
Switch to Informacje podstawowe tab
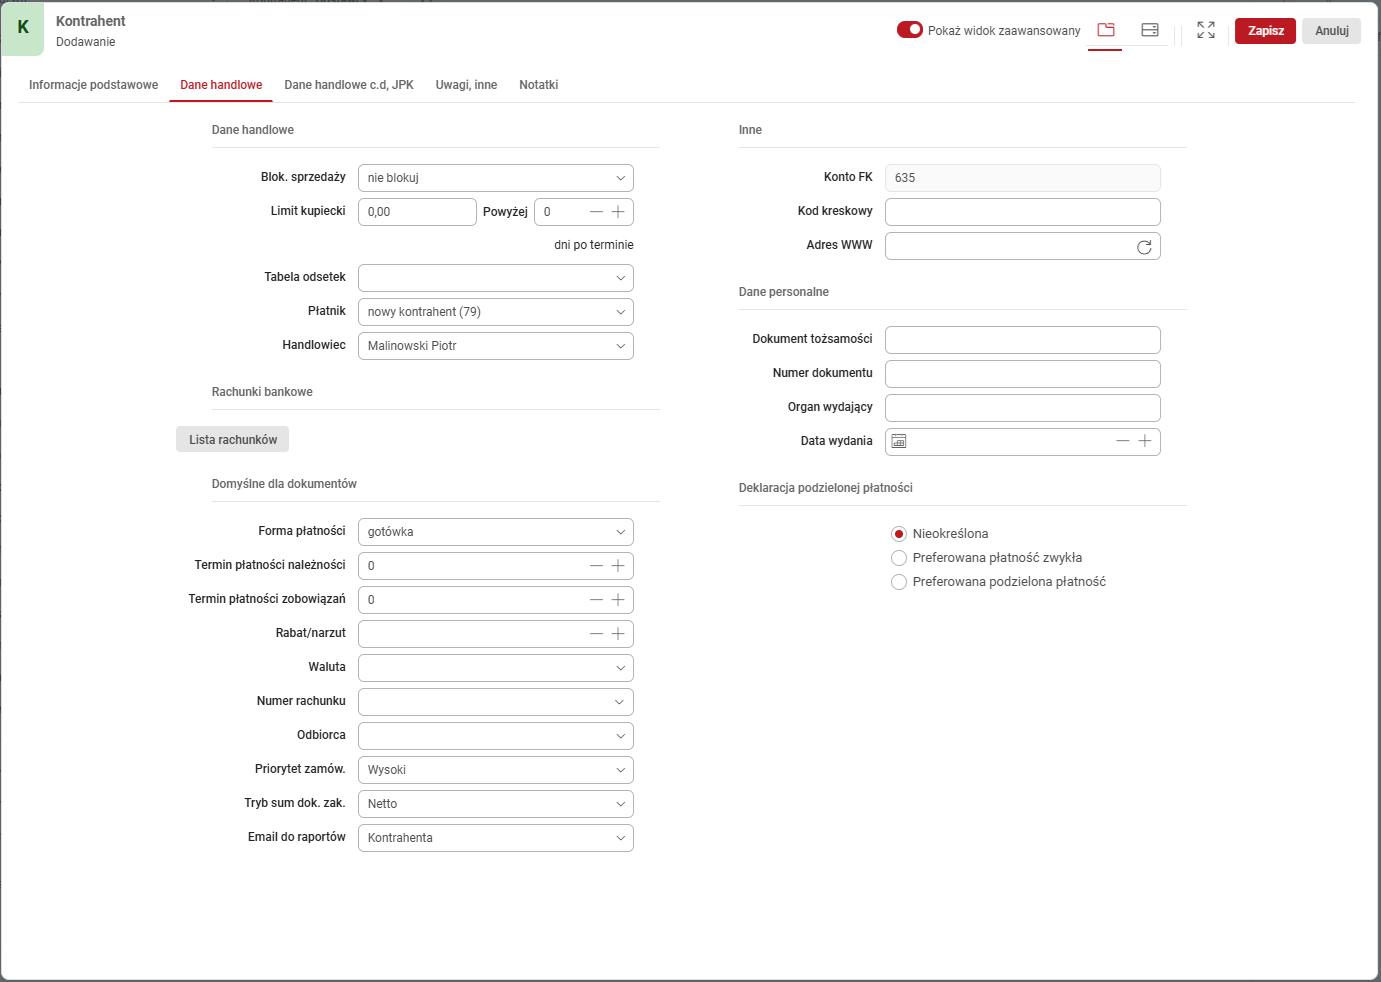click(x=93, y=85)
